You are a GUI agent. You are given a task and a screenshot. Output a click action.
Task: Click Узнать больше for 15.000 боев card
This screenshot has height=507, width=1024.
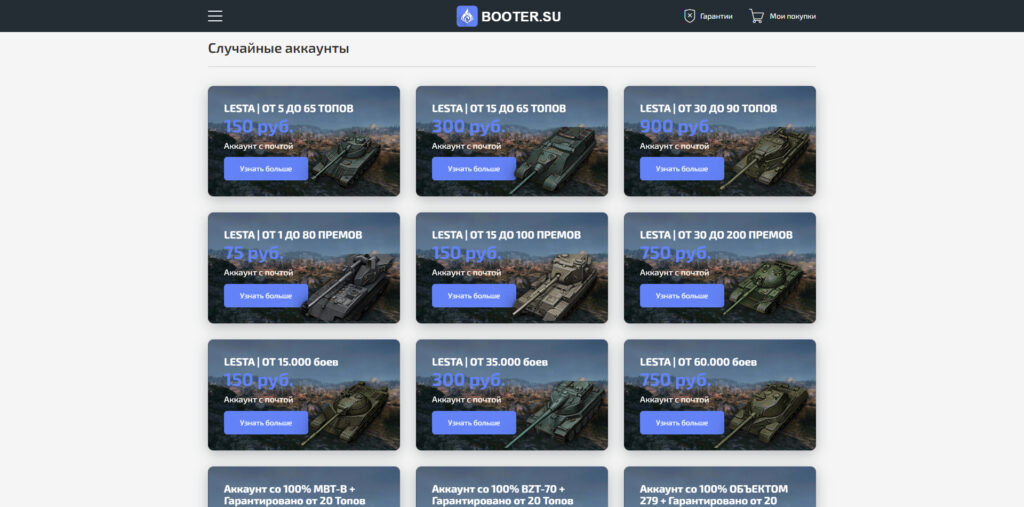coord(266,423)
